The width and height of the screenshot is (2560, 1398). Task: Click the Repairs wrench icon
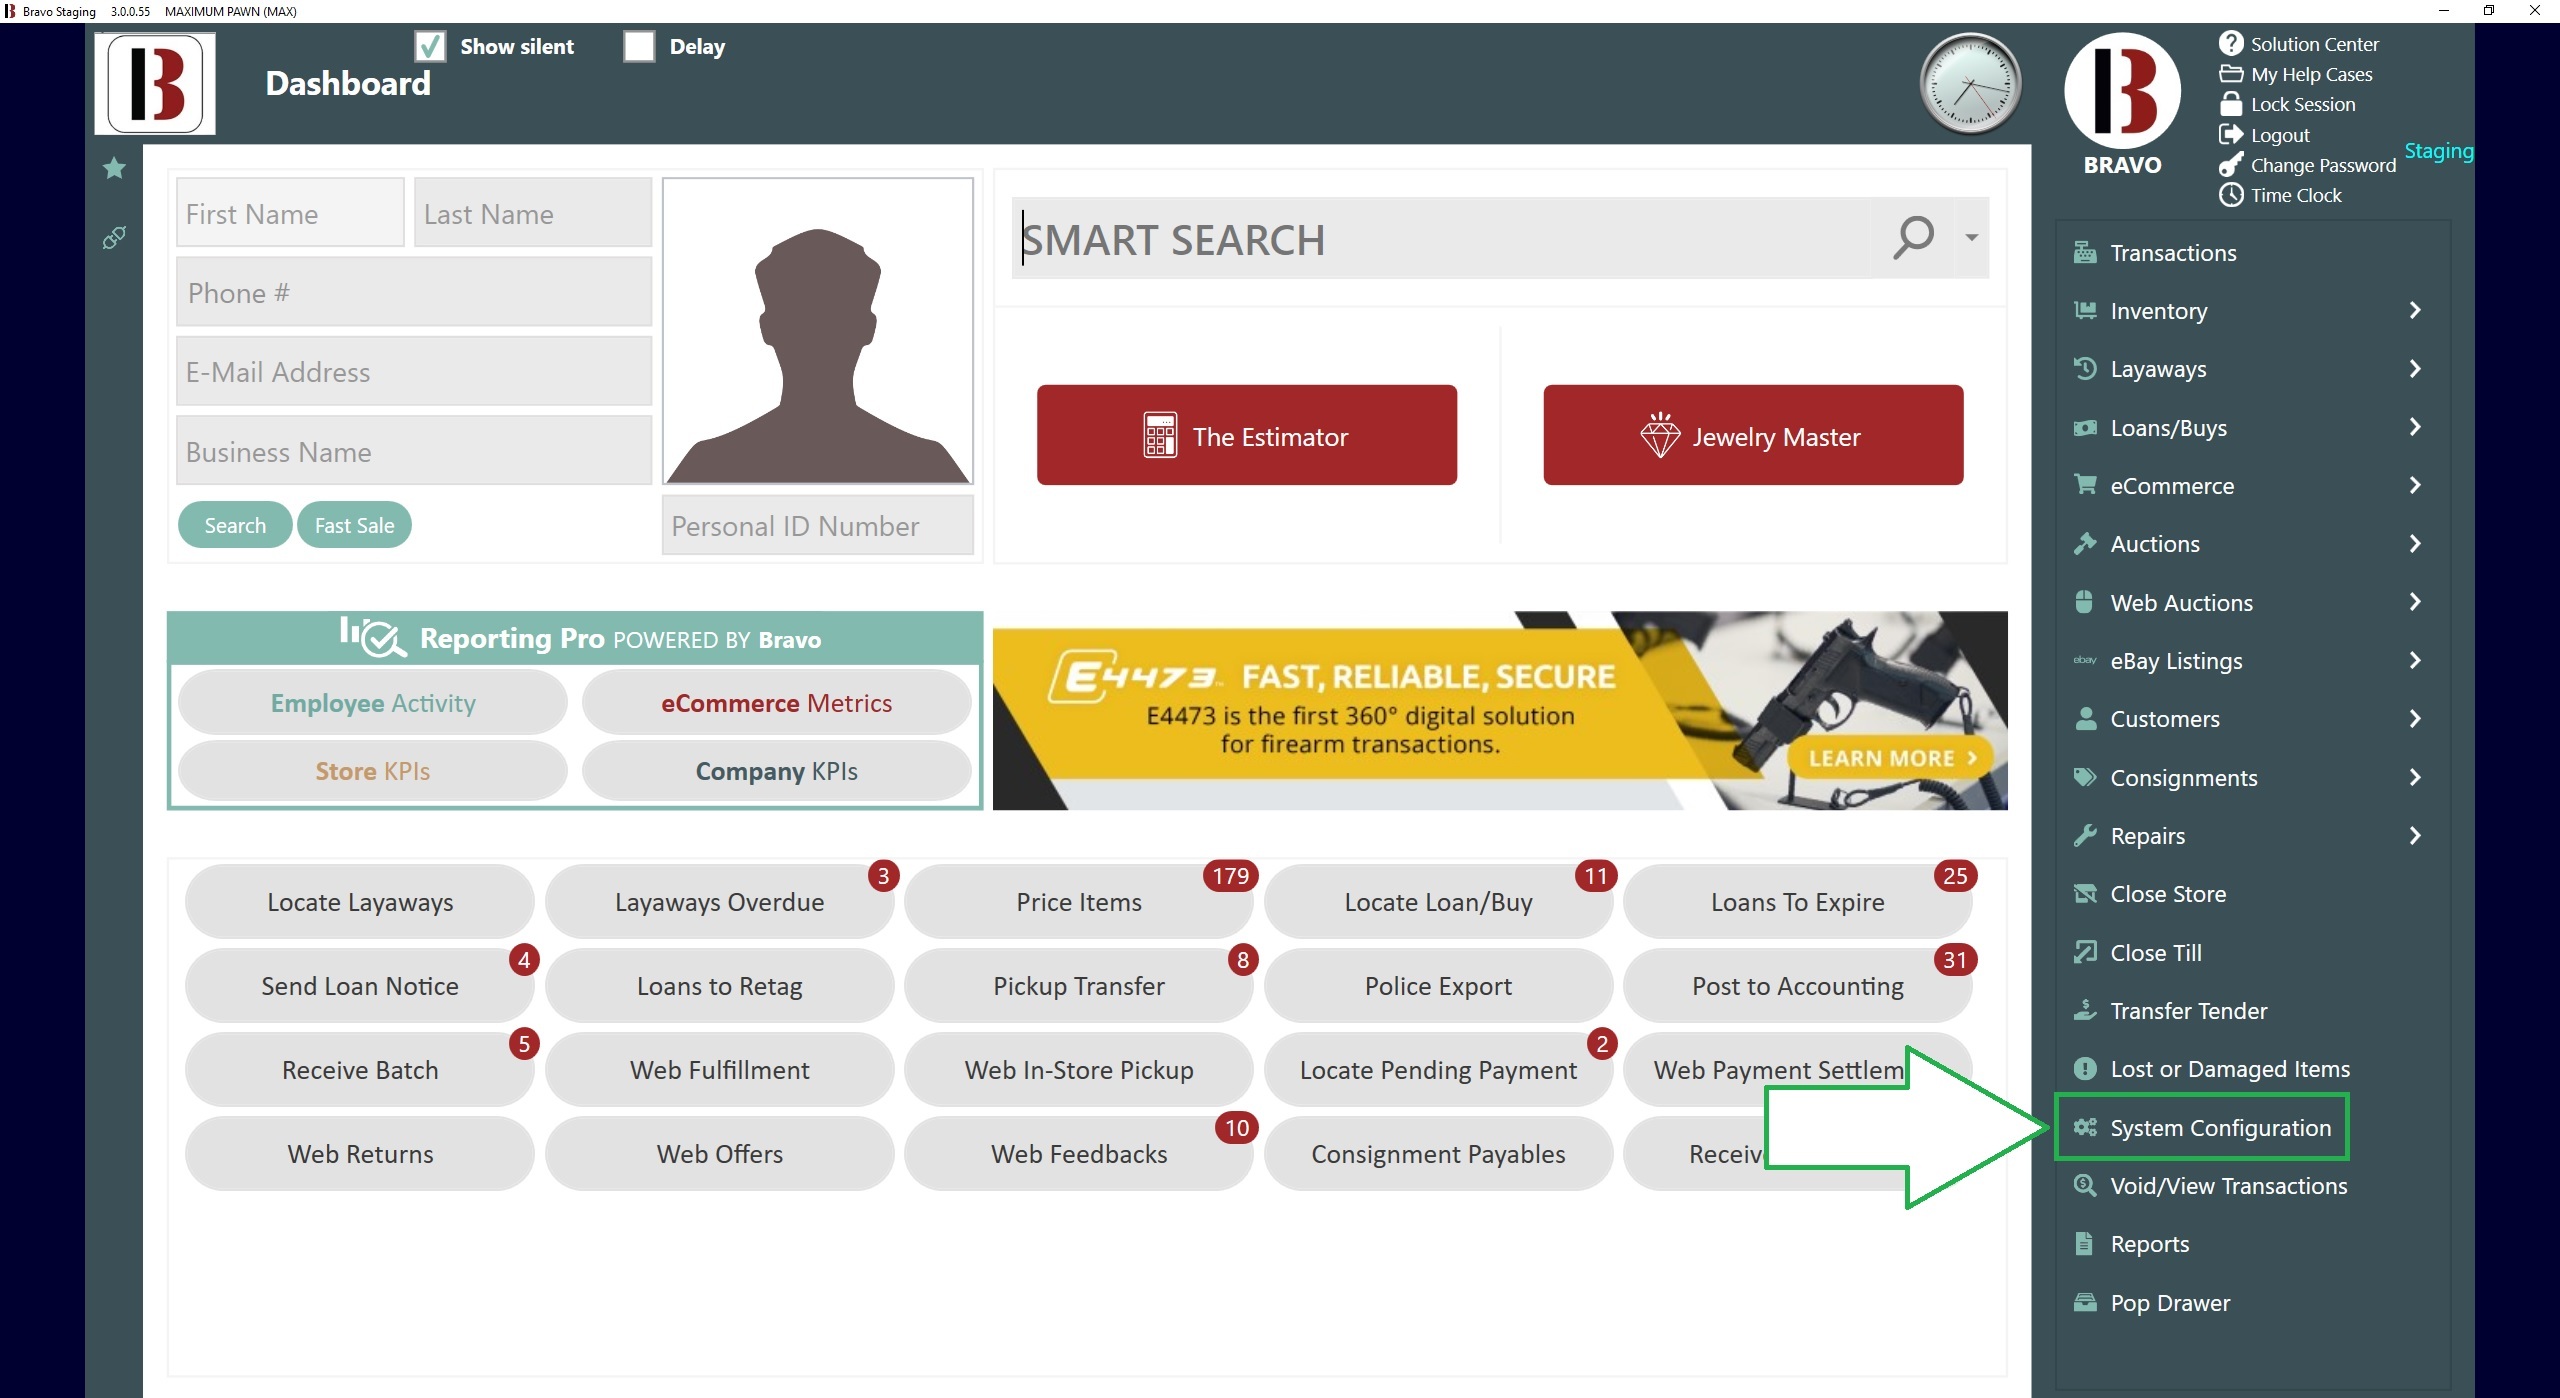(2085, 835)
